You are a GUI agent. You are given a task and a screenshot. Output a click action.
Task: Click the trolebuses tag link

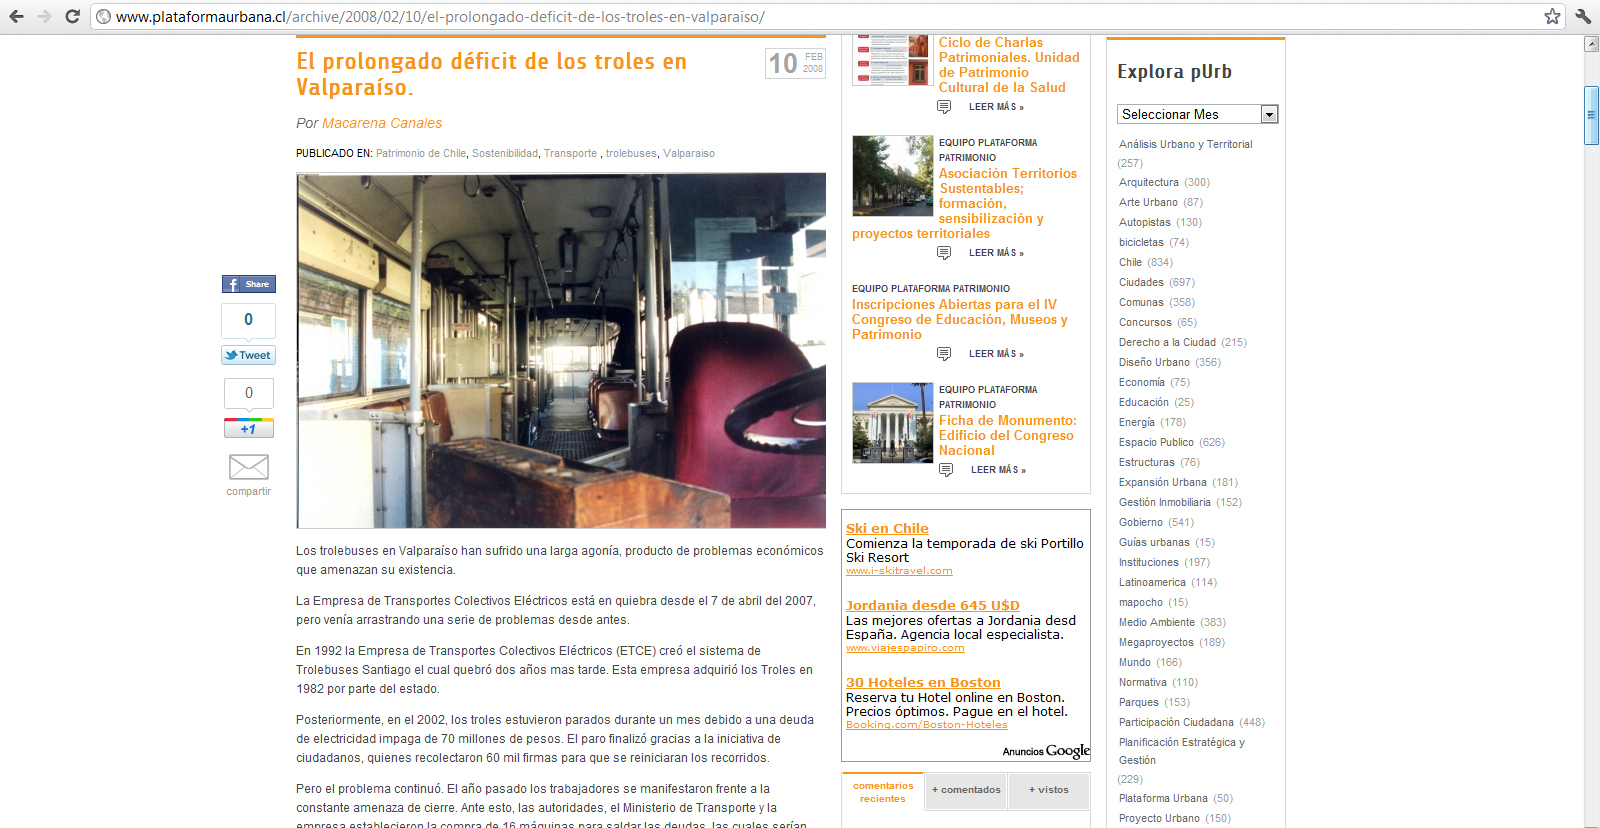(x=631, y=153)
